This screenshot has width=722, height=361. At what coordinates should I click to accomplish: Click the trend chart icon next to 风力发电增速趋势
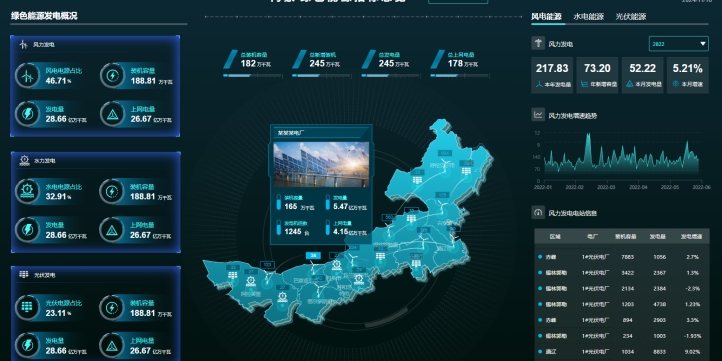coord(538,114)
